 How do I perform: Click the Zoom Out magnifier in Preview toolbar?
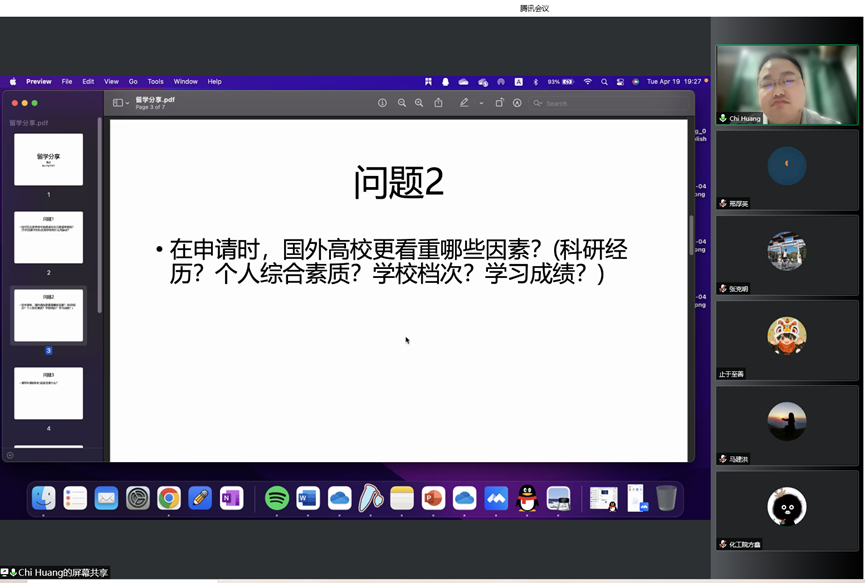(402, 103)
